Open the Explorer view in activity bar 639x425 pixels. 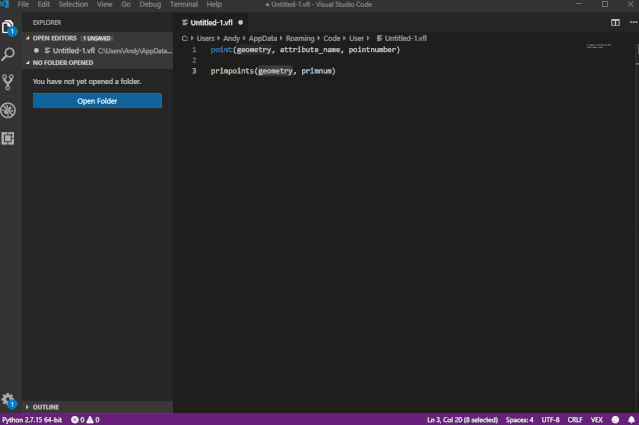click(8, 27)
